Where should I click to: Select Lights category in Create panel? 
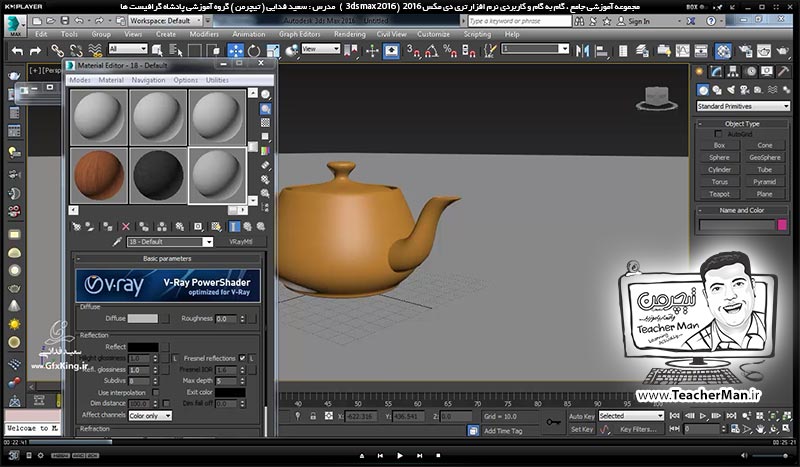coord(731,90)
